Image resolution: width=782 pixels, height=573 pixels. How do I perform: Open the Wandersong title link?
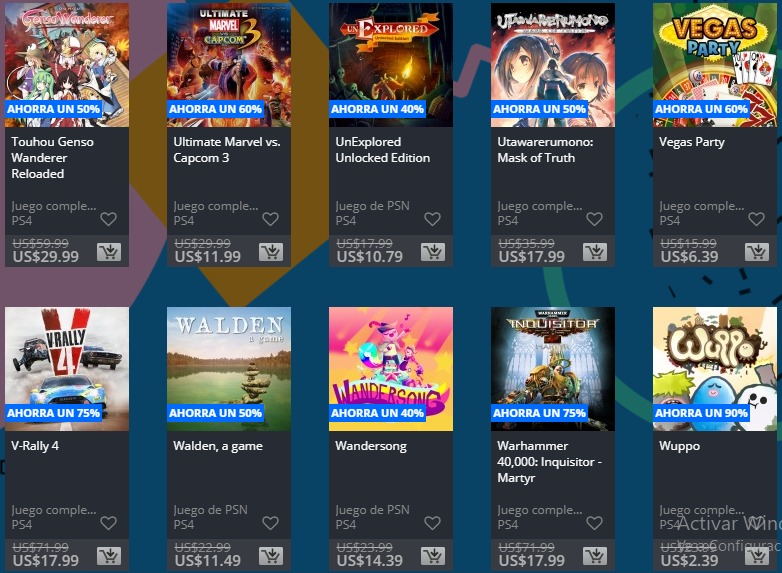[x=371, y=446]
